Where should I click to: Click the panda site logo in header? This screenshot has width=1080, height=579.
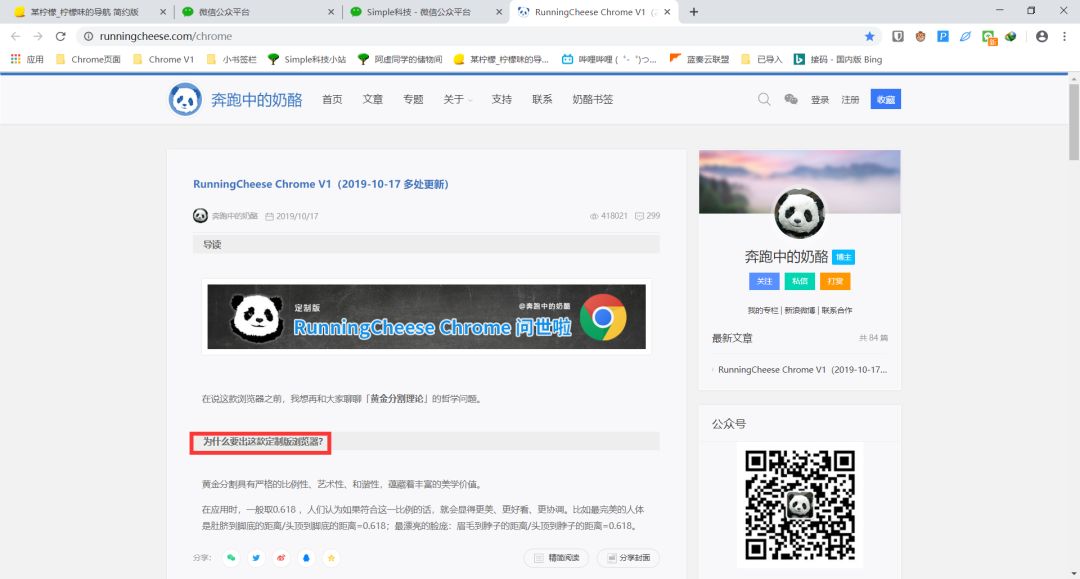coord(185,99)
